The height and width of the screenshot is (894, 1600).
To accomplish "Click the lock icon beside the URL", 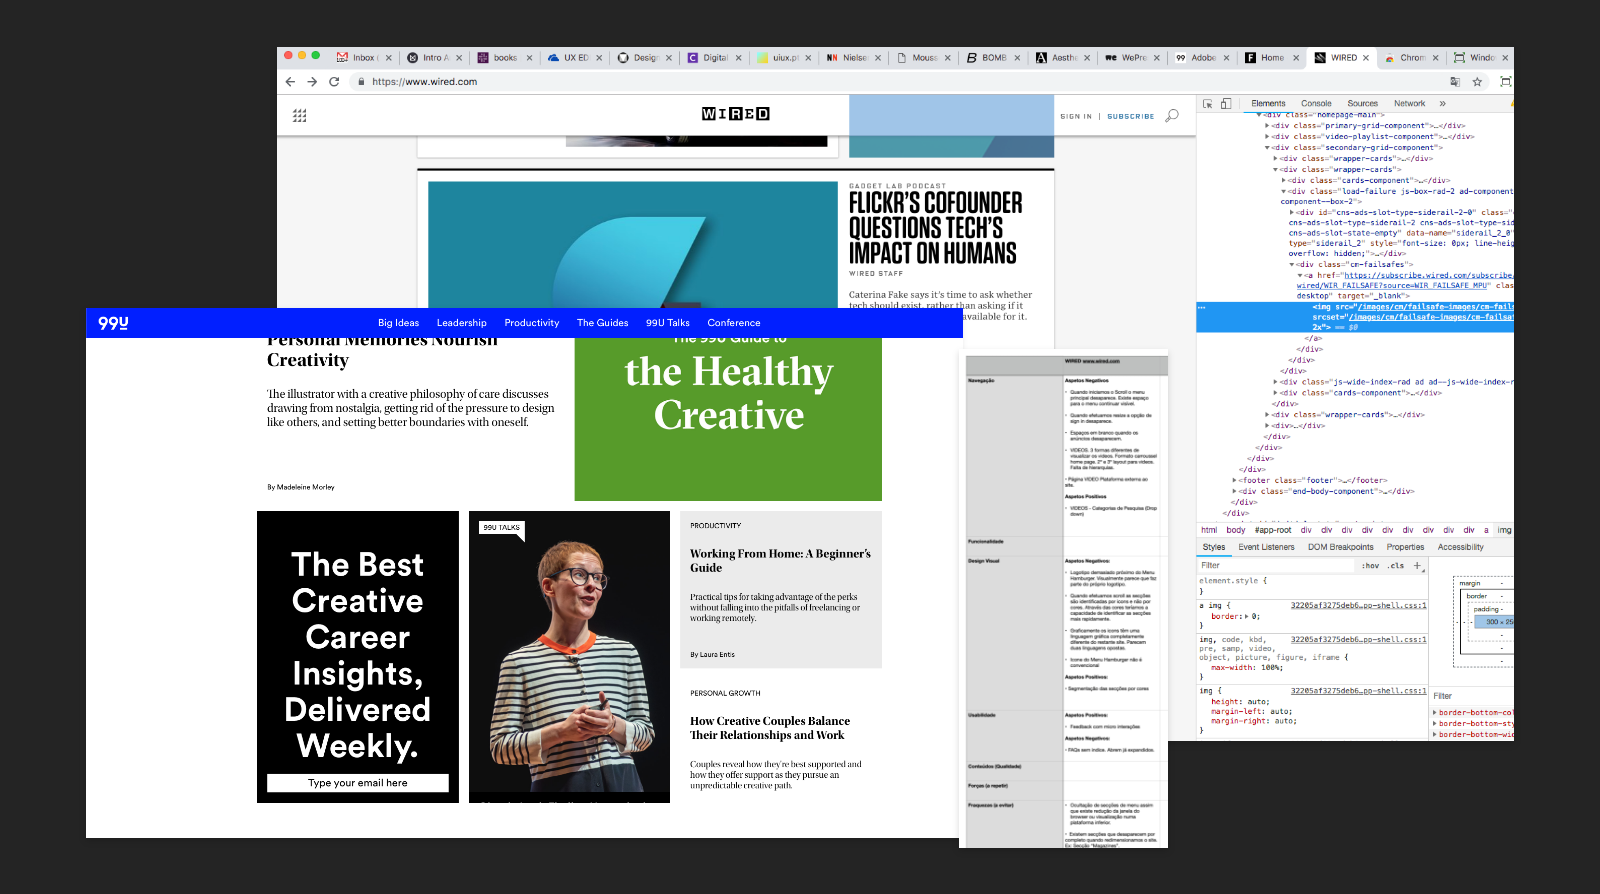I will tap(361, 82).
